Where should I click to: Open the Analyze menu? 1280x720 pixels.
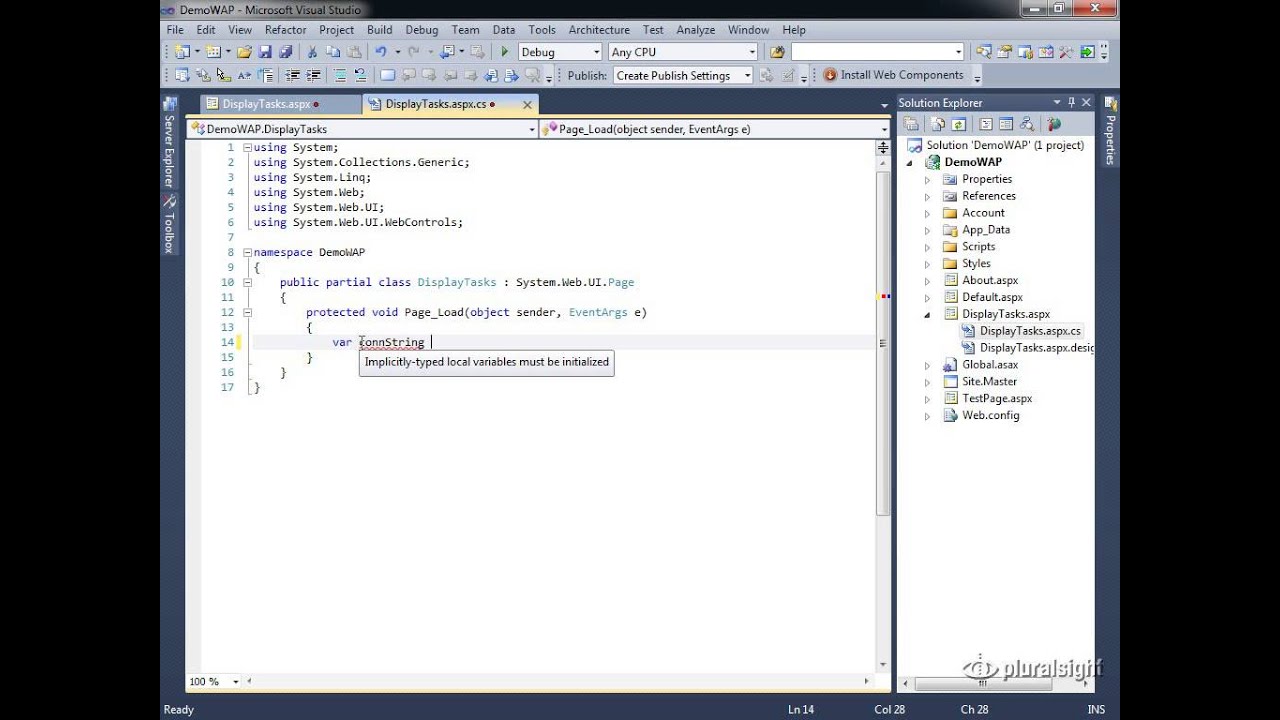click(x=696, y=30)
